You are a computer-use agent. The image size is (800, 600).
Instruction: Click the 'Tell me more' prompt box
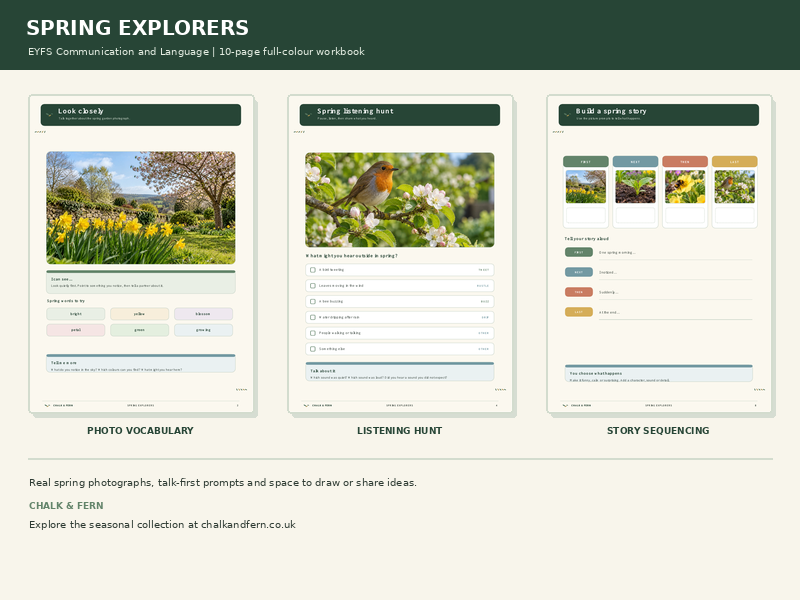[x=141, y=364]
